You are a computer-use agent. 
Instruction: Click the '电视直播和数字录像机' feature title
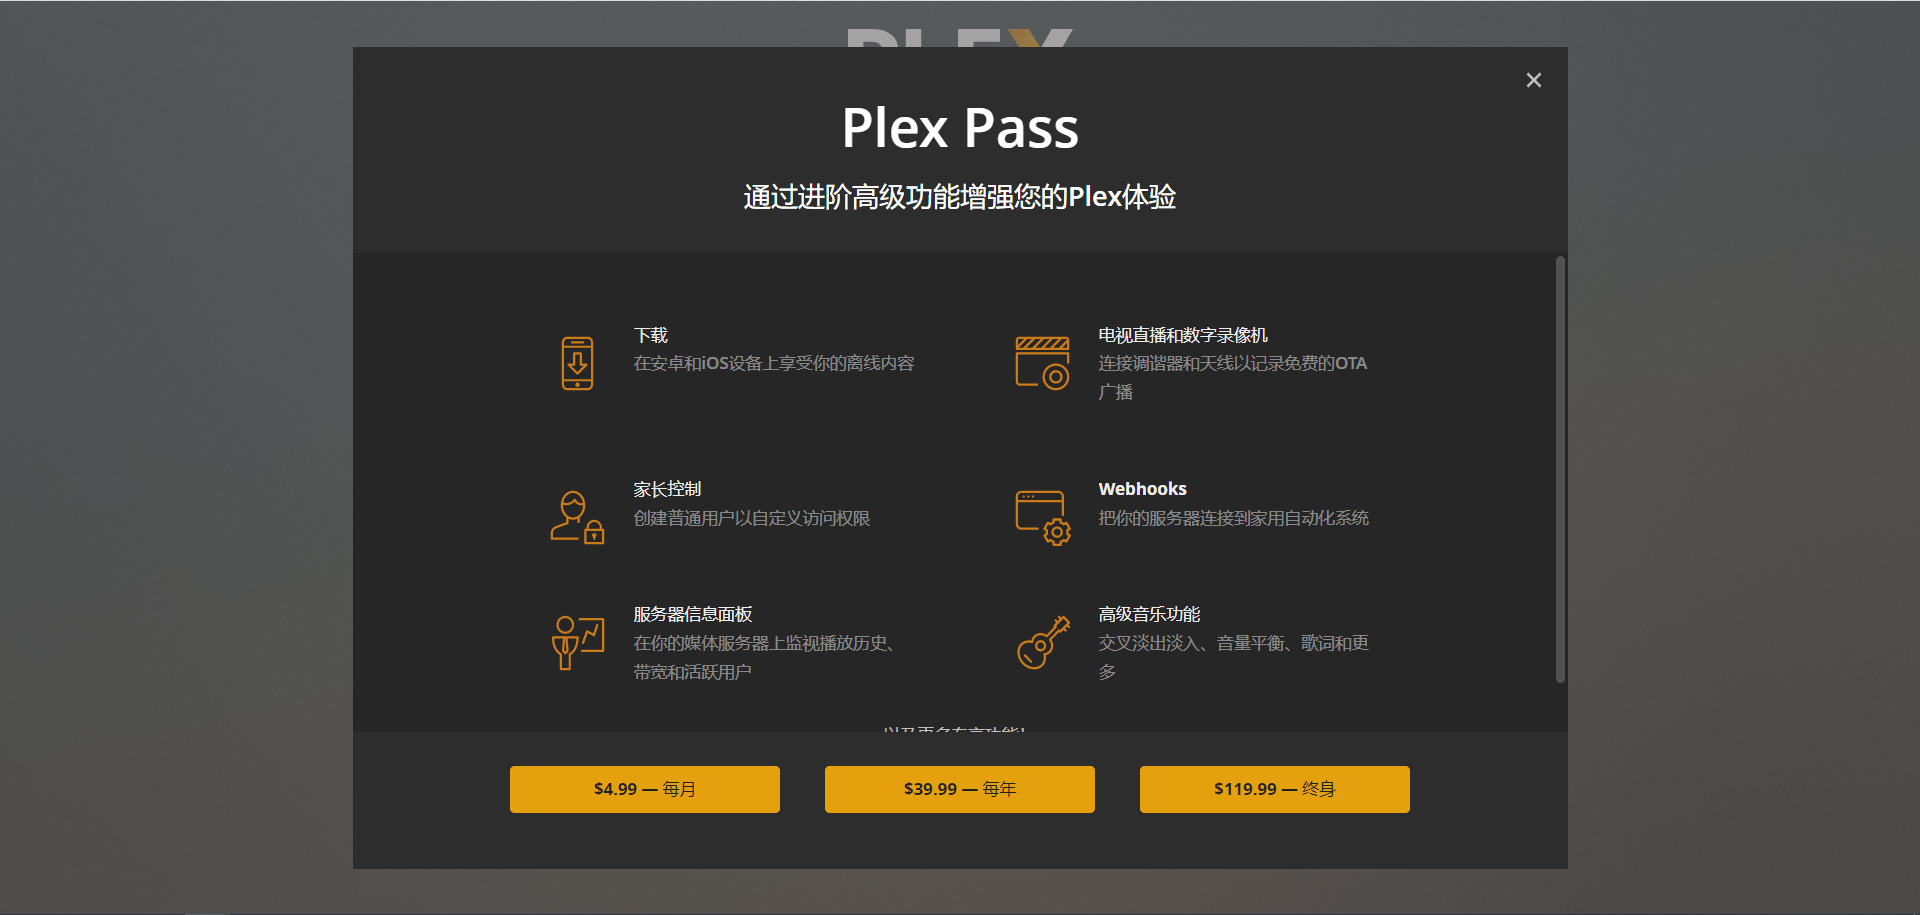click(x=1183, y=335)
